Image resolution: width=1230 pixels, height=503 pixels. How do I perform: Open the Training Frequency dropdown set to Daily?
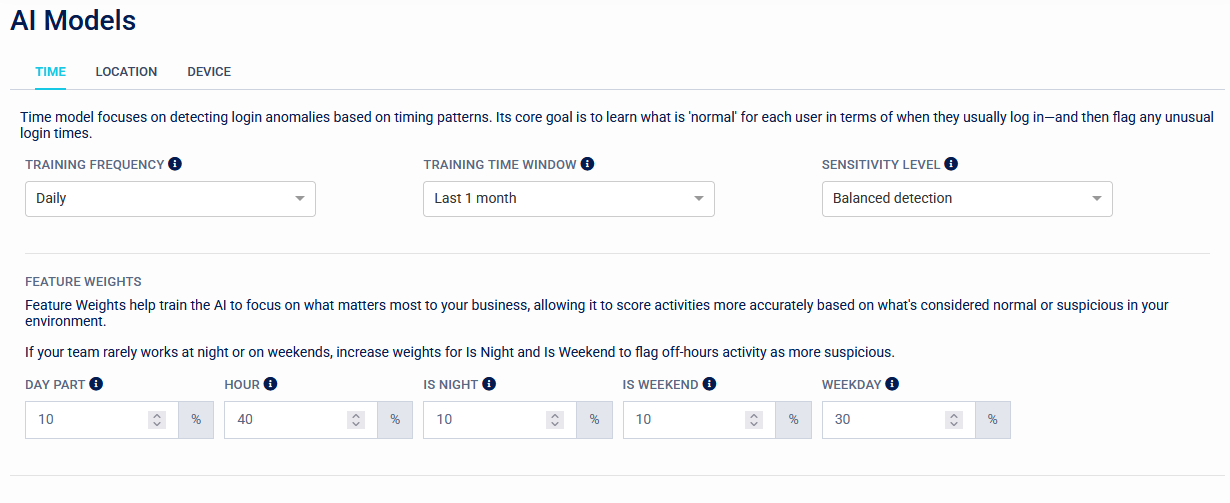170,199
